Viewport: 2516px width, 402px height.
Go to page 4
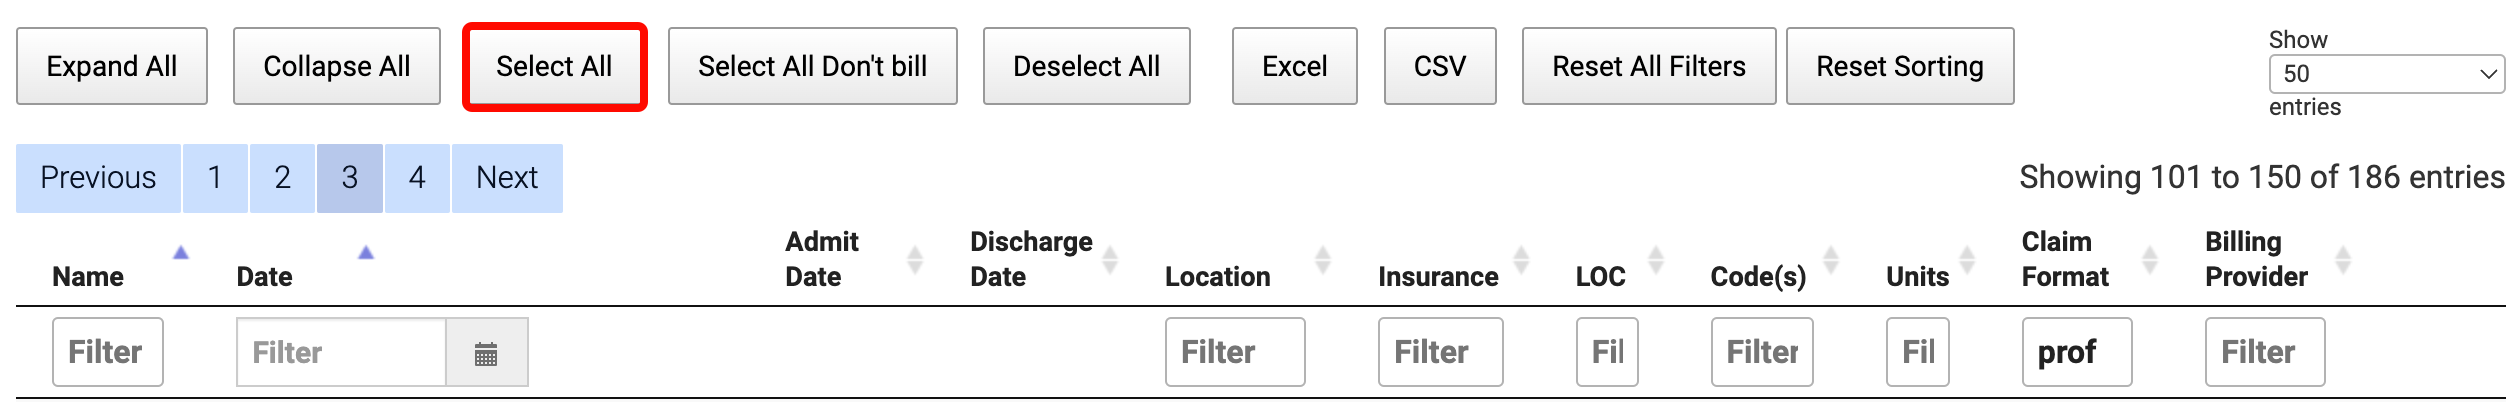pyautogui.click(x=417, y=178)
